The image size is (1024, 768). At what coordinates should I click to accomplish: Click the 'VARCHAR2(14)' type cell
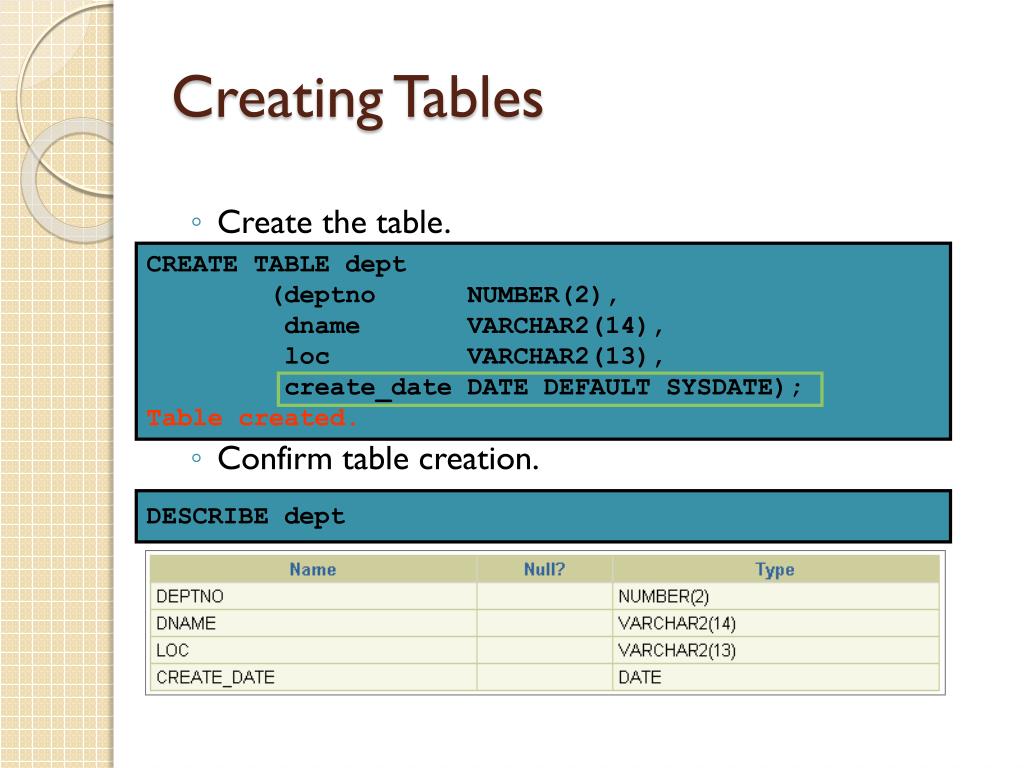coord(775,624)
